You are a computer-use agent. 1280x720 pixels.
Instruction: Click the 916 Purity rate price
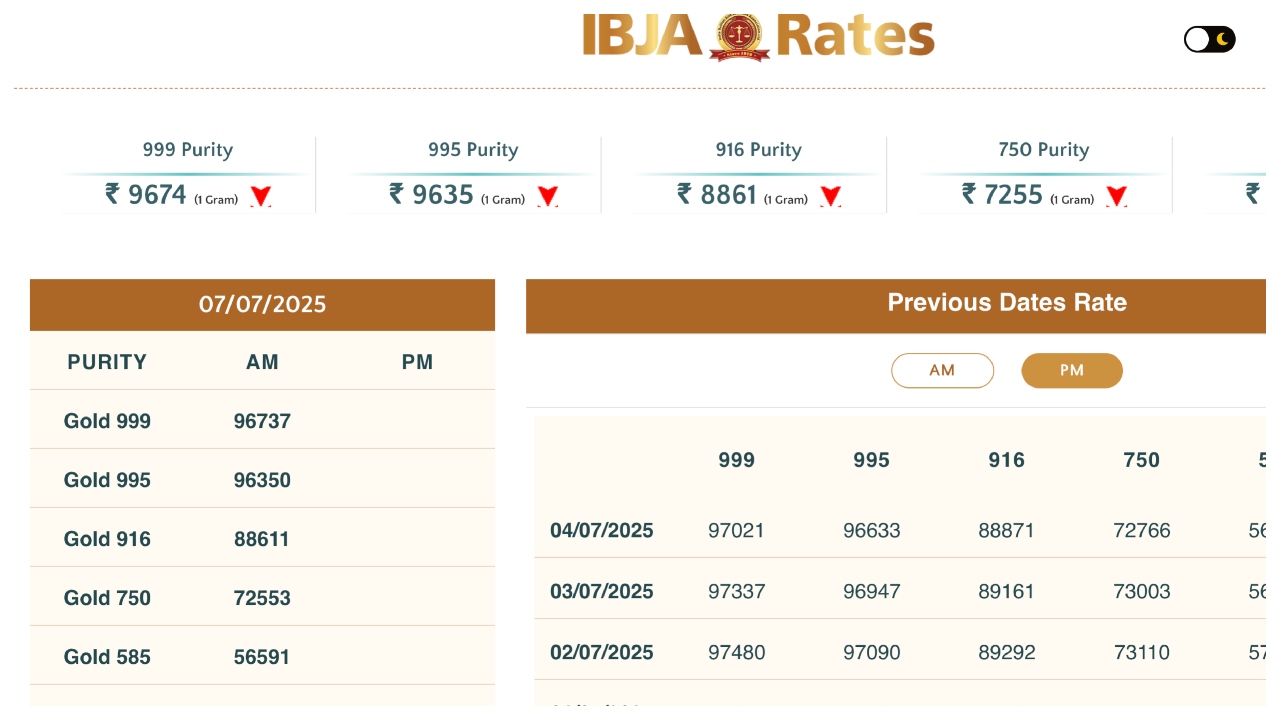pyautogui.click(x=717, y=194)
